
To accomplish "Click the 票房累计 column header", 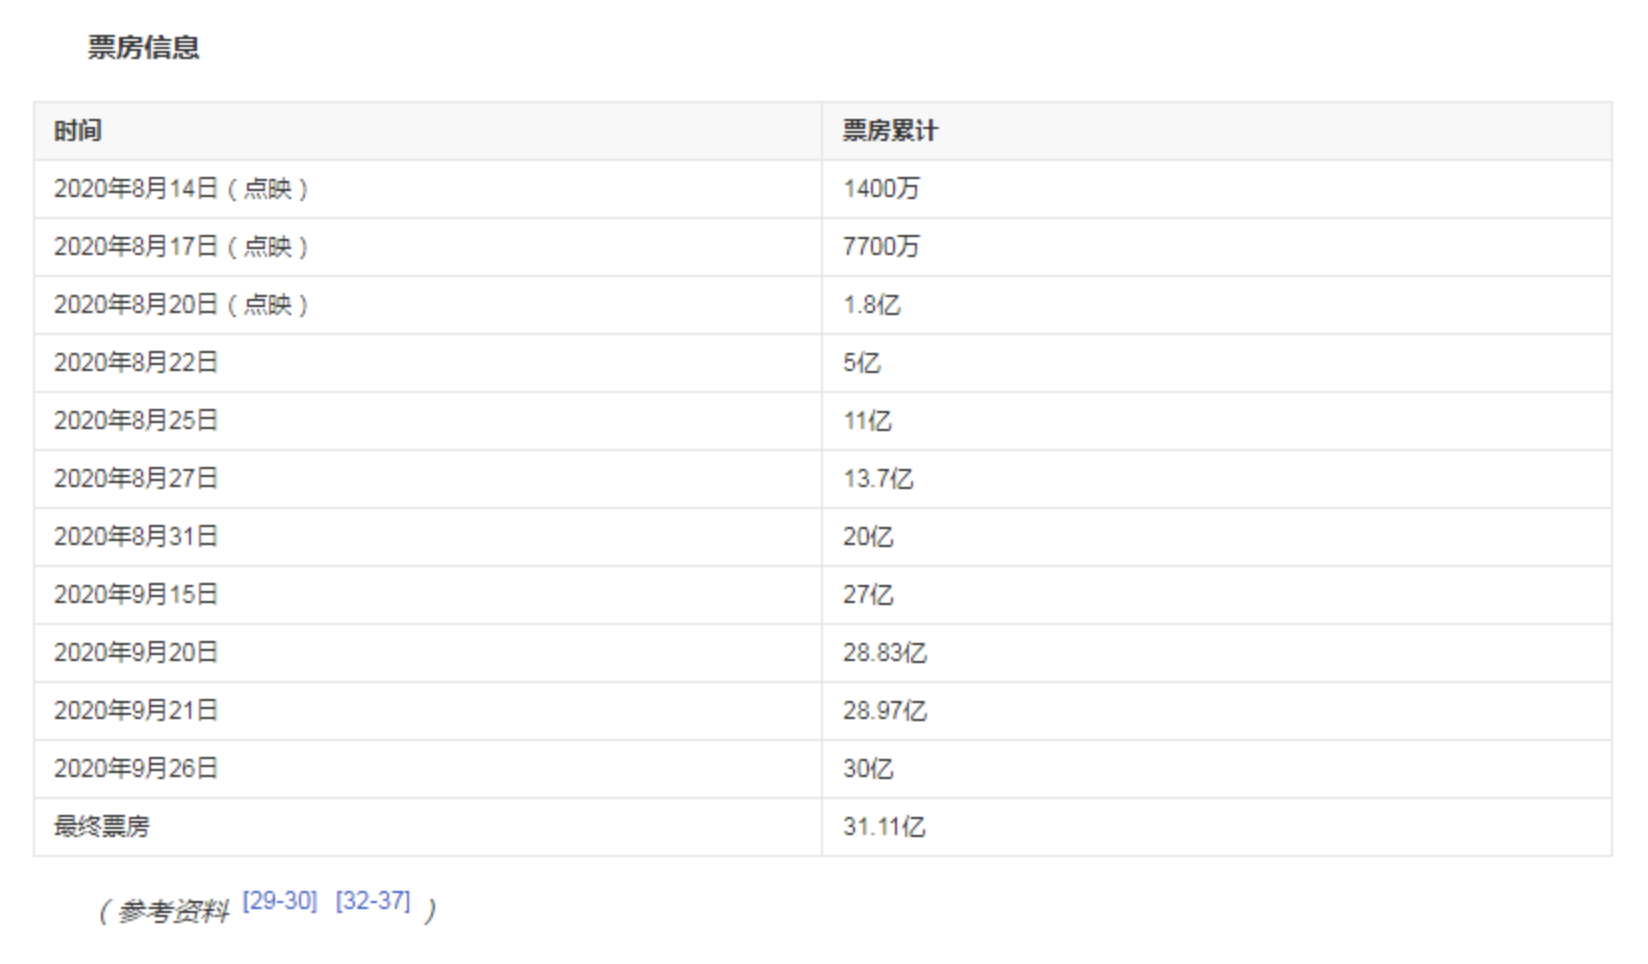I will tap(1217, 131).
